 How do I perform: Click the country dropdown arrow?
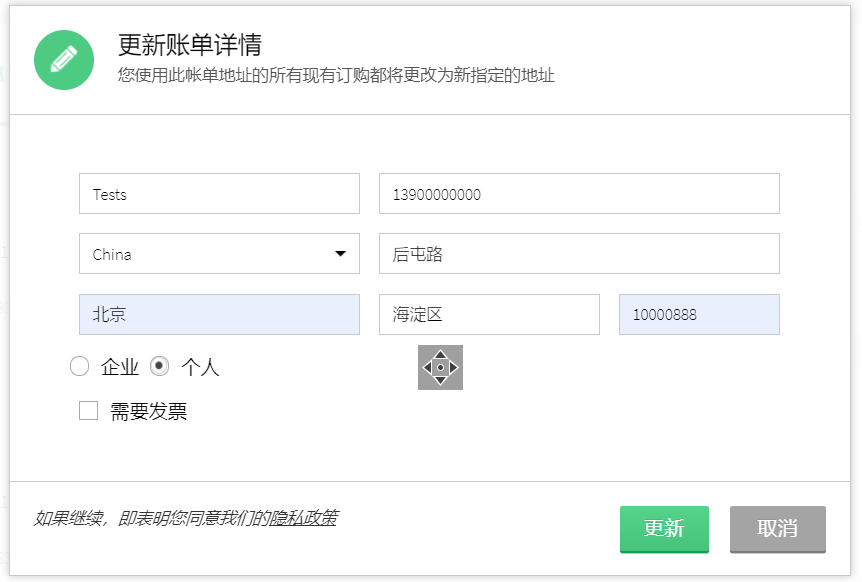point(341,254)
